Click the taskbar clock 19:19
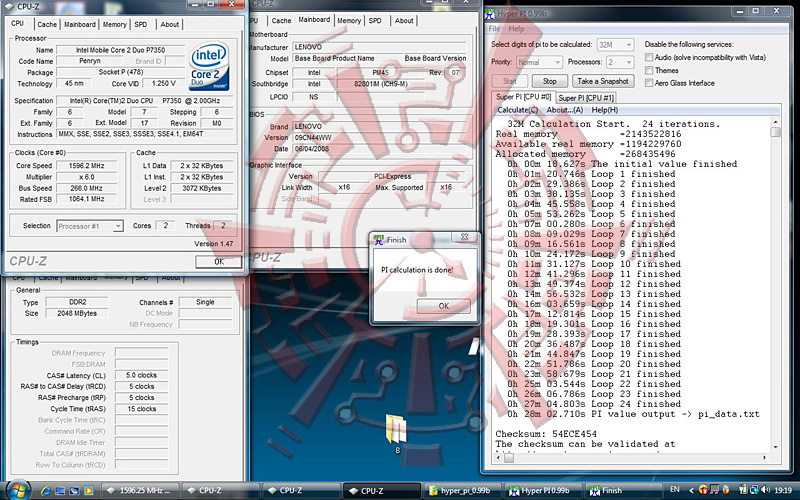Screen dimensions: 800x500 [783, 490]
